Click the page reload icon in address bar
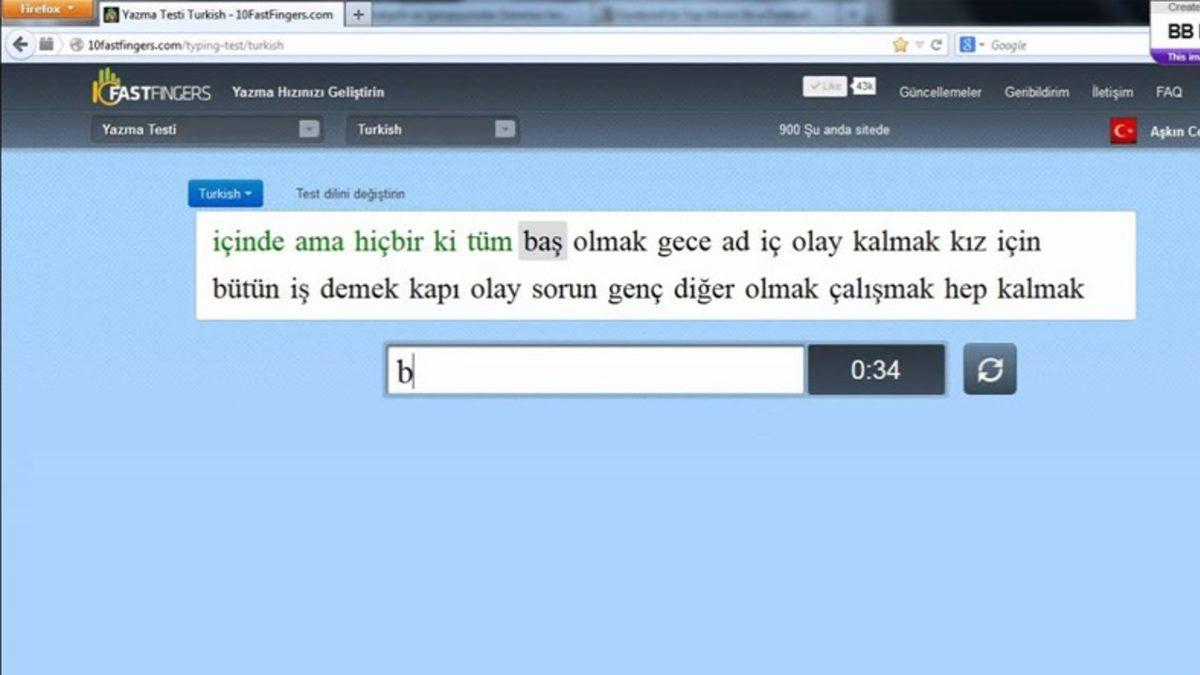 (x=937, y=45)
